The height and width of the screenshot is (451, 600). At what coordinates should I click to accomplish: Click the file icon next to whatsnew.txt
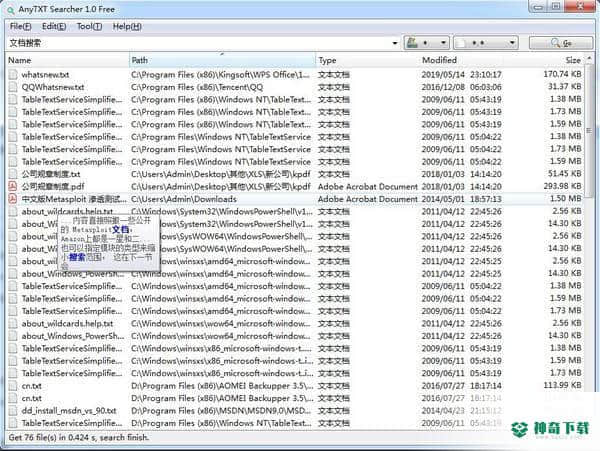pyautogui.click(x=13, y=75)
